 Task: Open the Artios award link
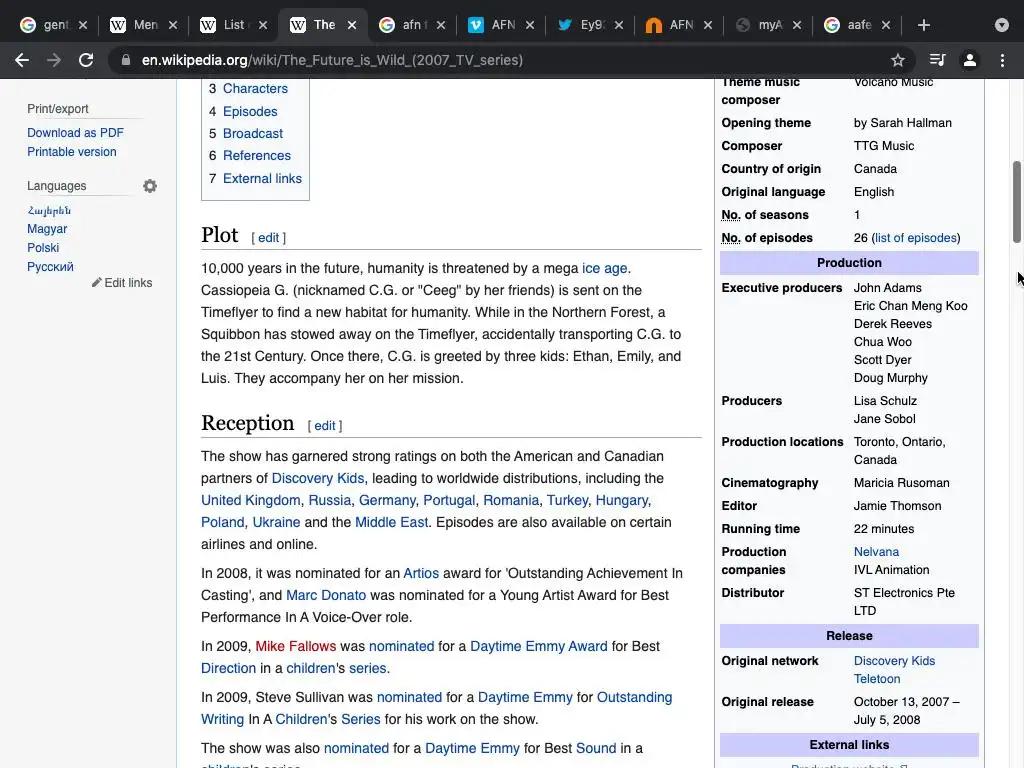point(421,573)
